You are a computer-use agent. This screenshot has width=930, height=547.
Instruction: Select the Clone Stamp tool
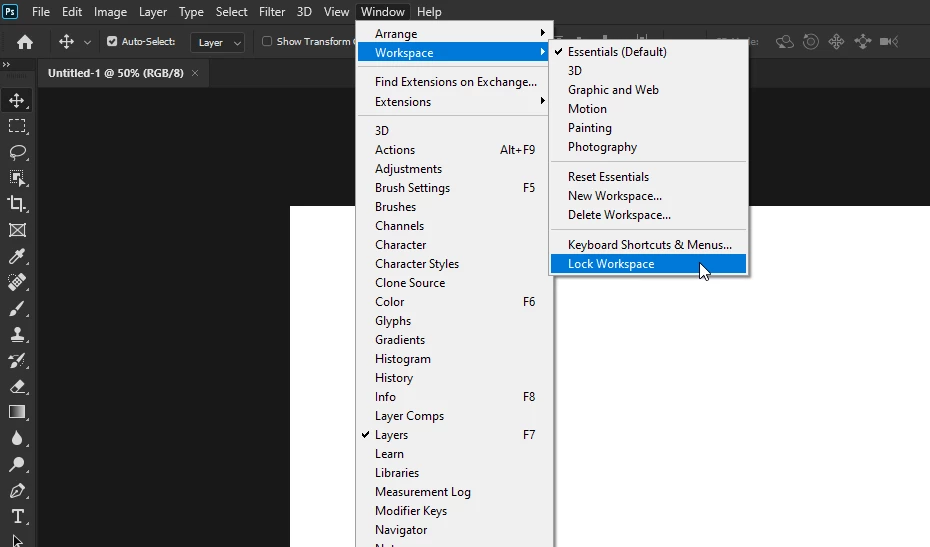tap(17, 335)
